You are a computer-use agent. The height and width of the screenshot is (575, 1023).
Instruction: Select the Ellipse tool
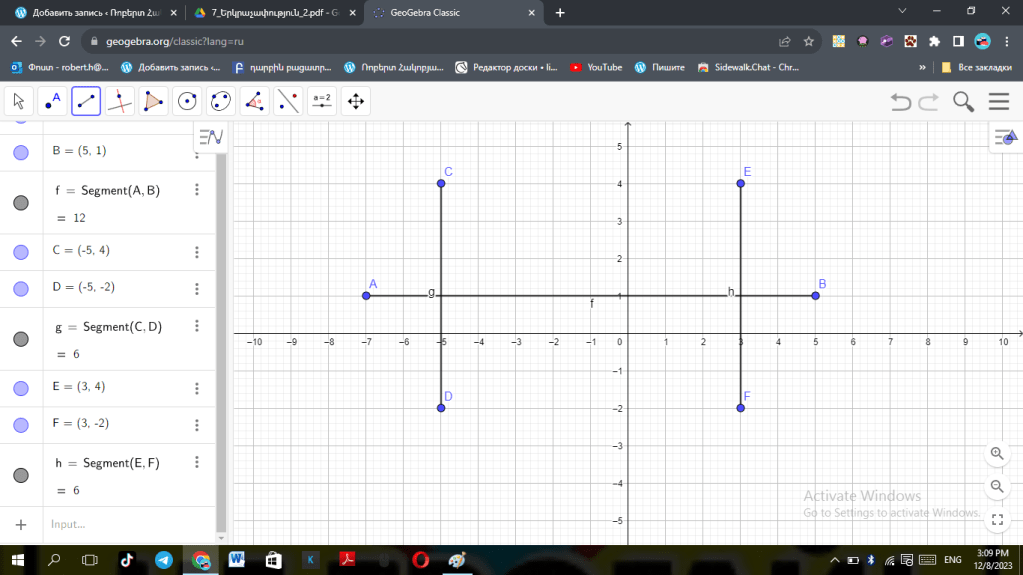(221, 101)
